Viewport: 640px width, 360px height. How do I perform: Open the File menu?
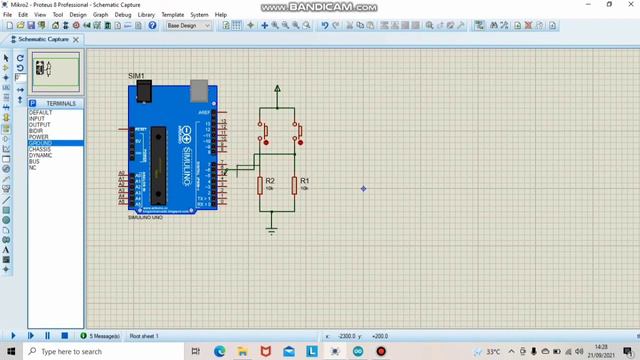point(7,15)
